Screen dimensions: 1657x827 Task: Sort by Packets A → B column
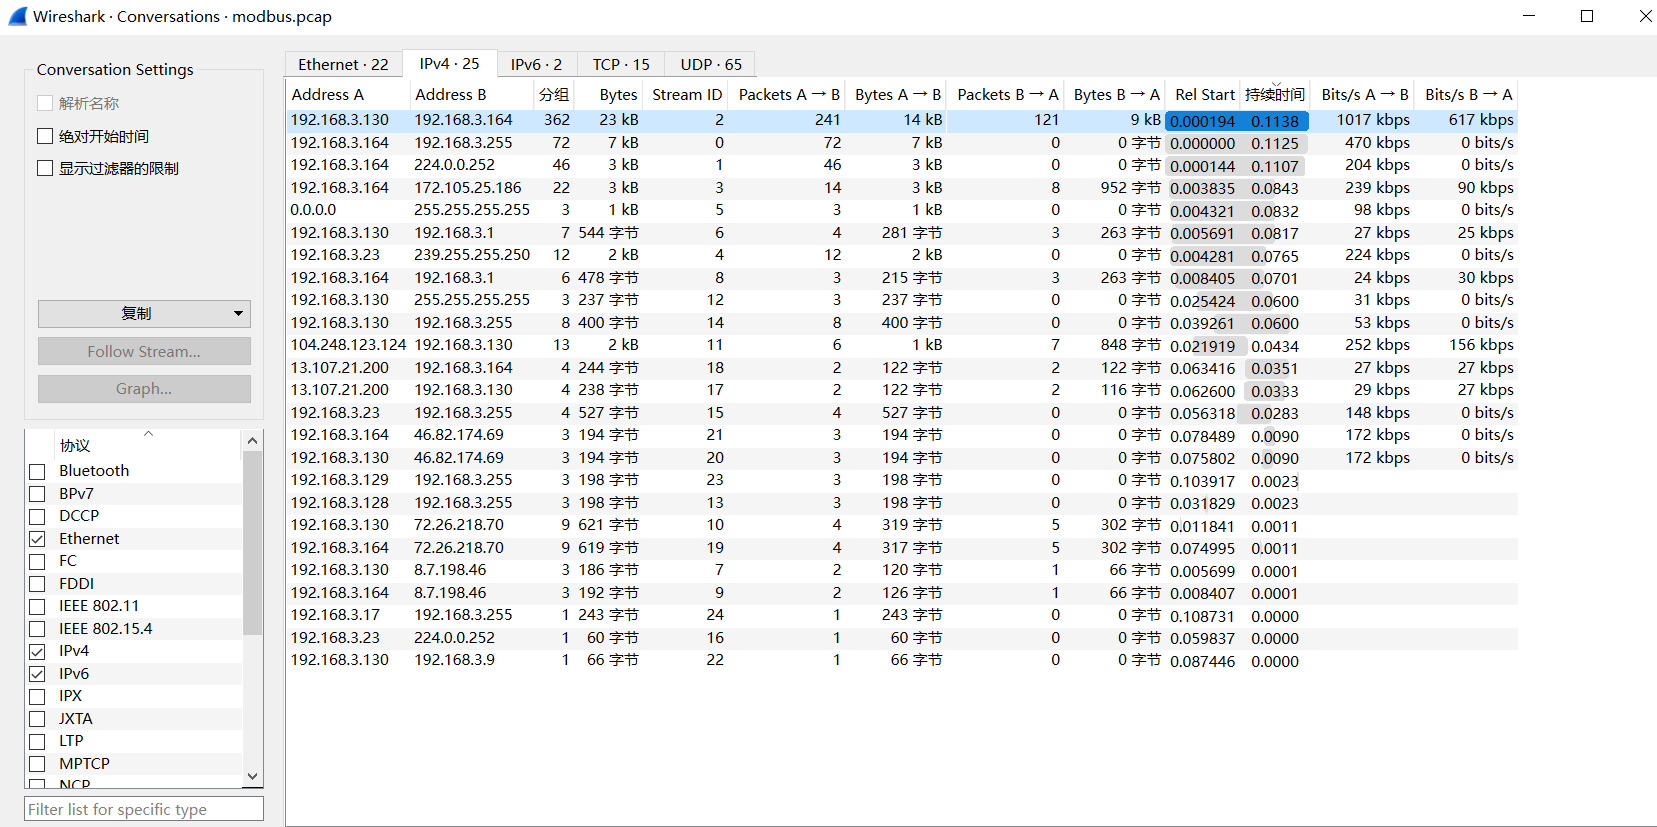point(788,94)
